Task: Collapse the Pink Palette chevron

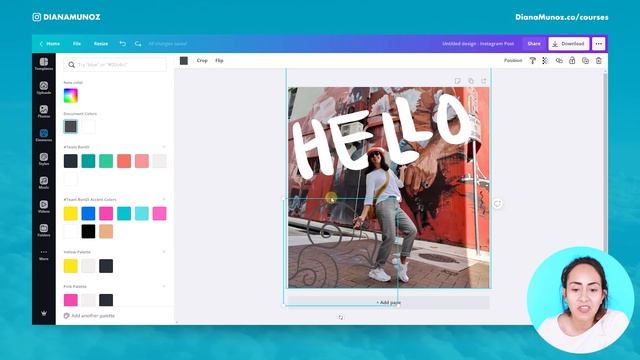Action: [164, 286]
